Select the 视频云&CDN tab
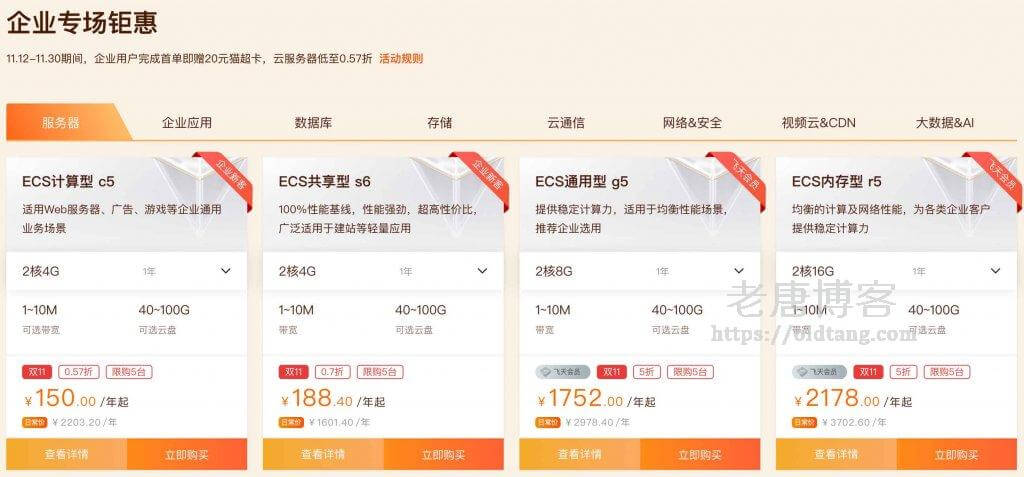This screenshot has width=1024, height=477. tap(818, 123)
